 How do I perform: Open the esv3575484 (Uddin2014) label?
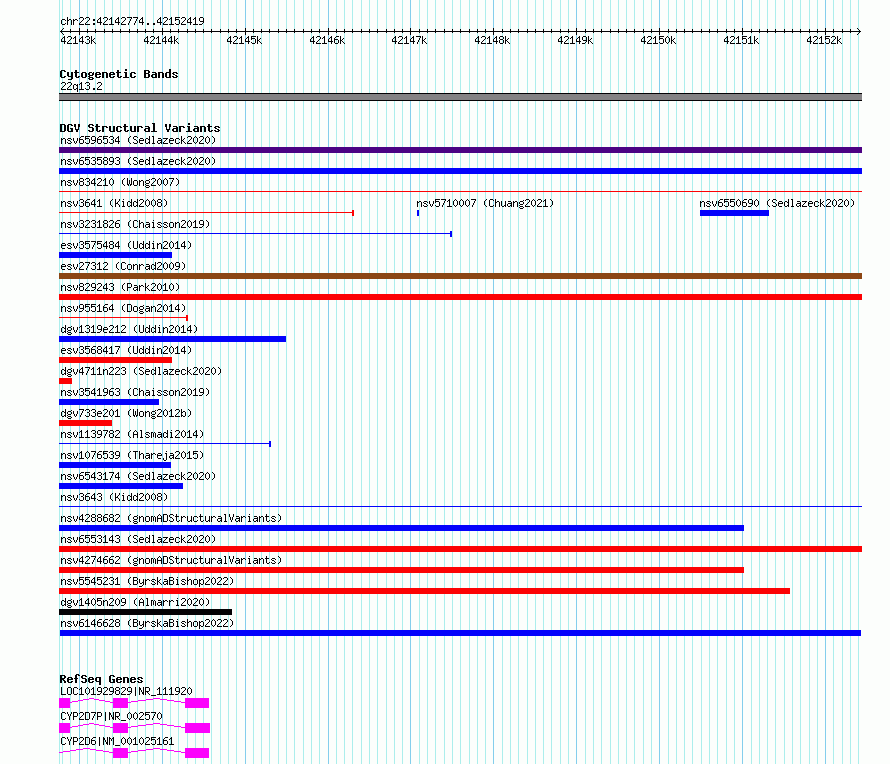pyautogui.click(x=126, y=245)
